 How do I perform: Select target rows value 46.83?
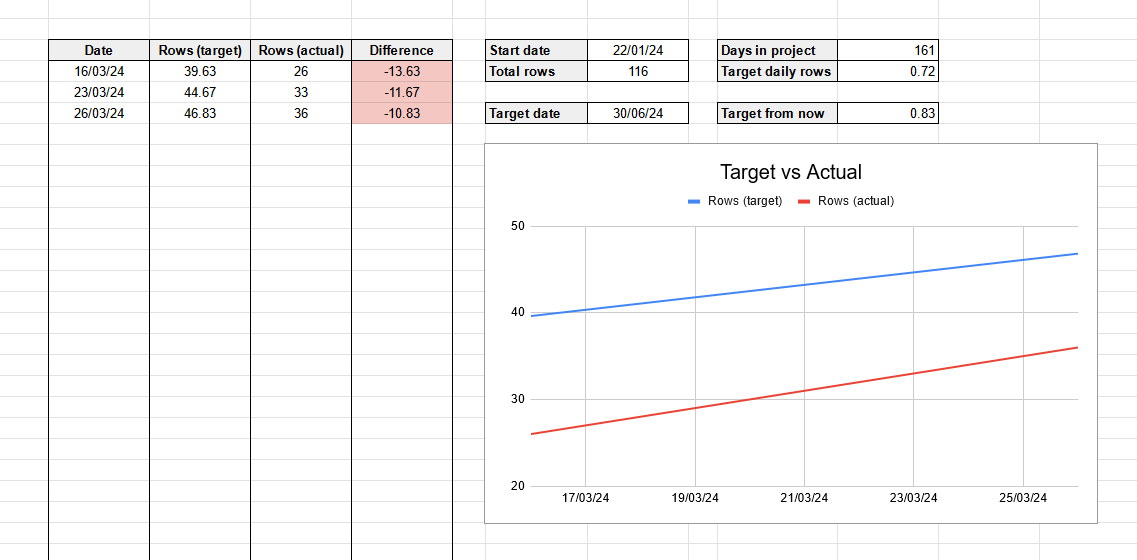(x=199, y=114)
